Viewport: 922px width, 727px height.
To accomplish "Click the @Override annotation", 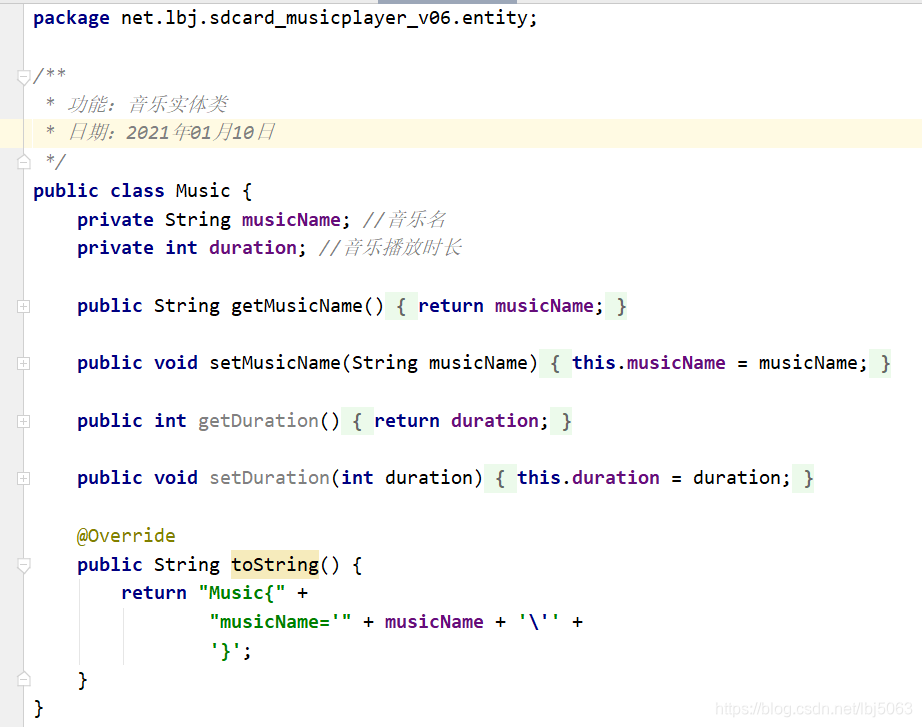I will pos(126,536).
